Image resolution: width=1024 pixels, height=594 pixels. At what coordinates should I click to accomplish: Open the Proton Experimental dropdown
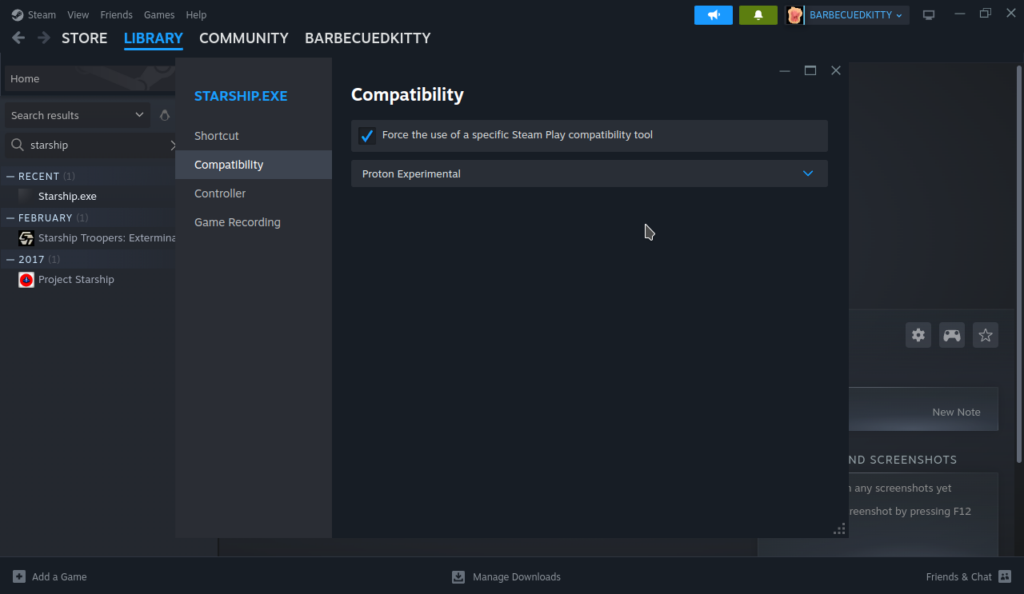point(589,174)
